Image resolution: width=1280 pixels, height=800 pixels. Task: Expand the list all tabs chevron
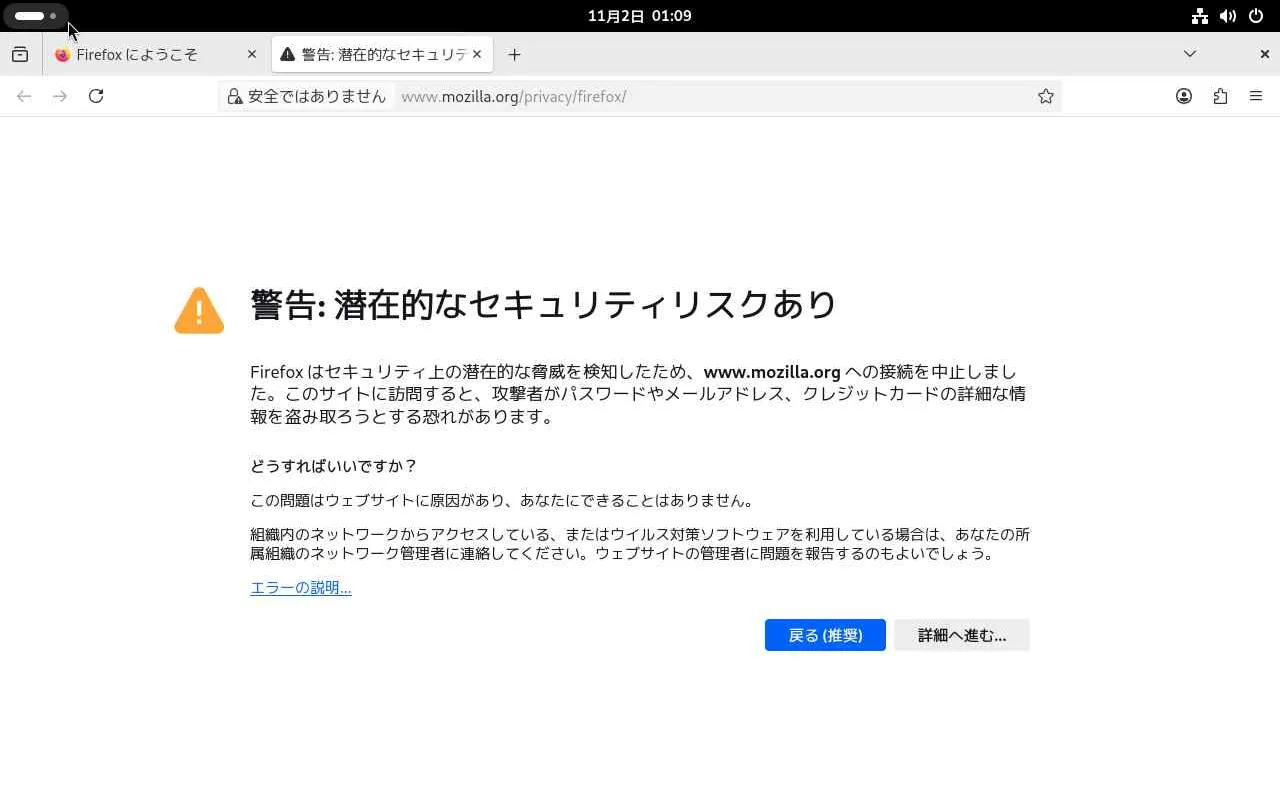(1190, 54)
